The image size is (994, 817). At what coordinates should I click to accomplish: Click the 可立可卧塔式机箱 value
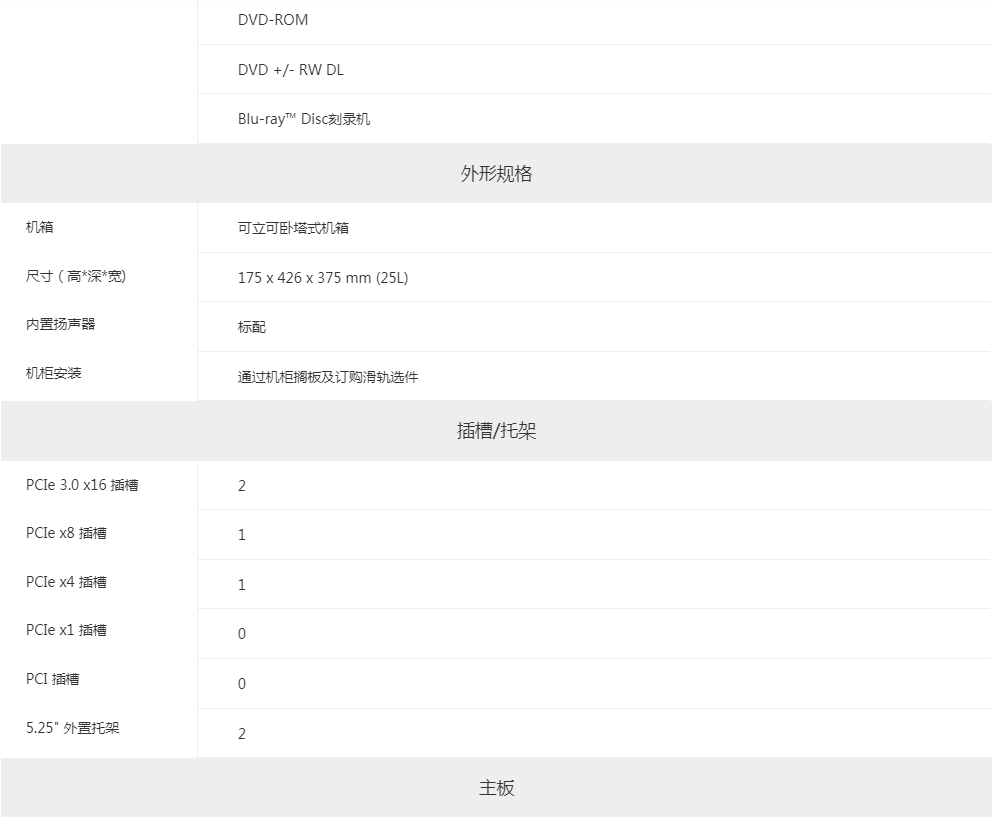pyautogui.click(x=294, y=228)
